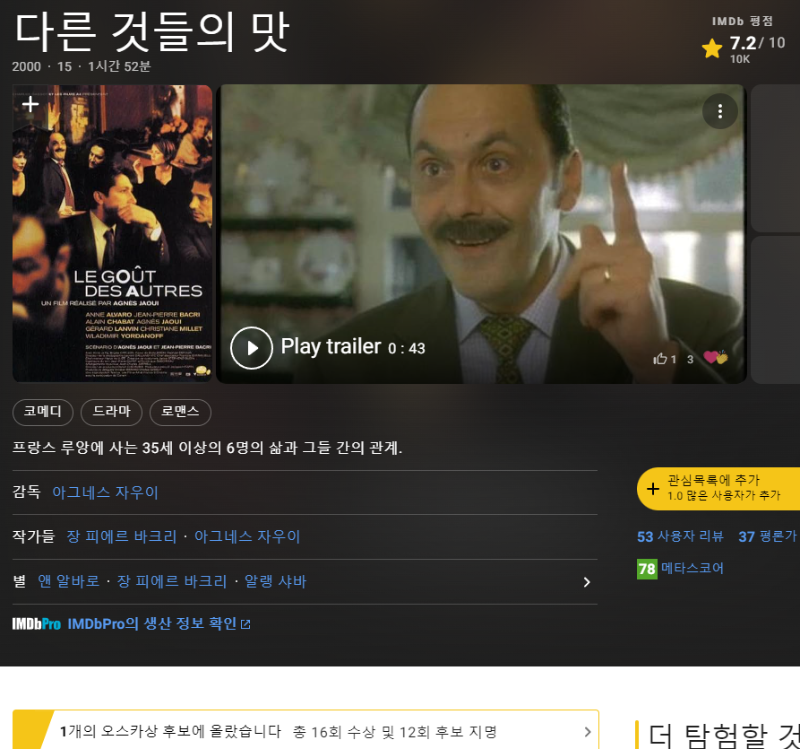The image size is (800, 749).
Task: Open the three-dot menu on trailer
Action: coord(719,110)
